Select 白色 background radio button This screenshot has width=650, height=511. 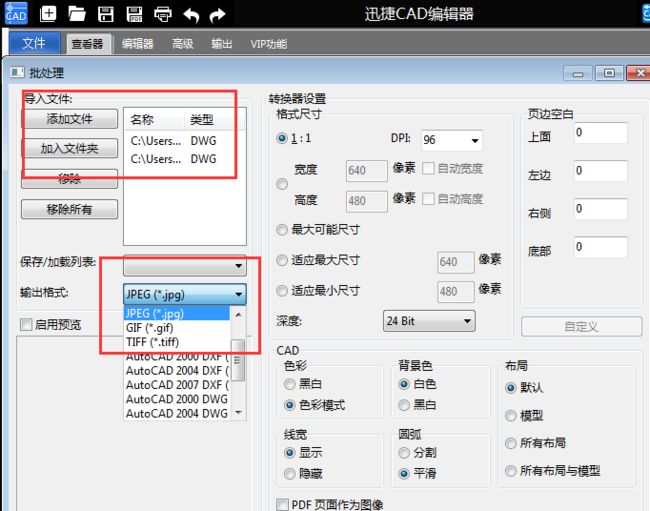coord(404,384)
